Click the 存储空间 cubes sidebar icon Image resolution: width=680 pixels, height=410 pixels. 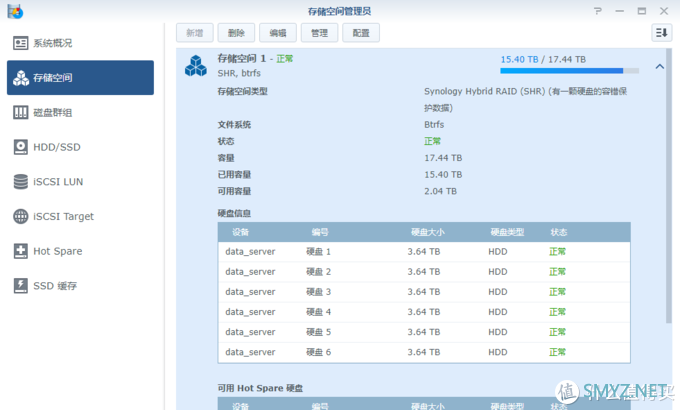click(x=20, y=78)
